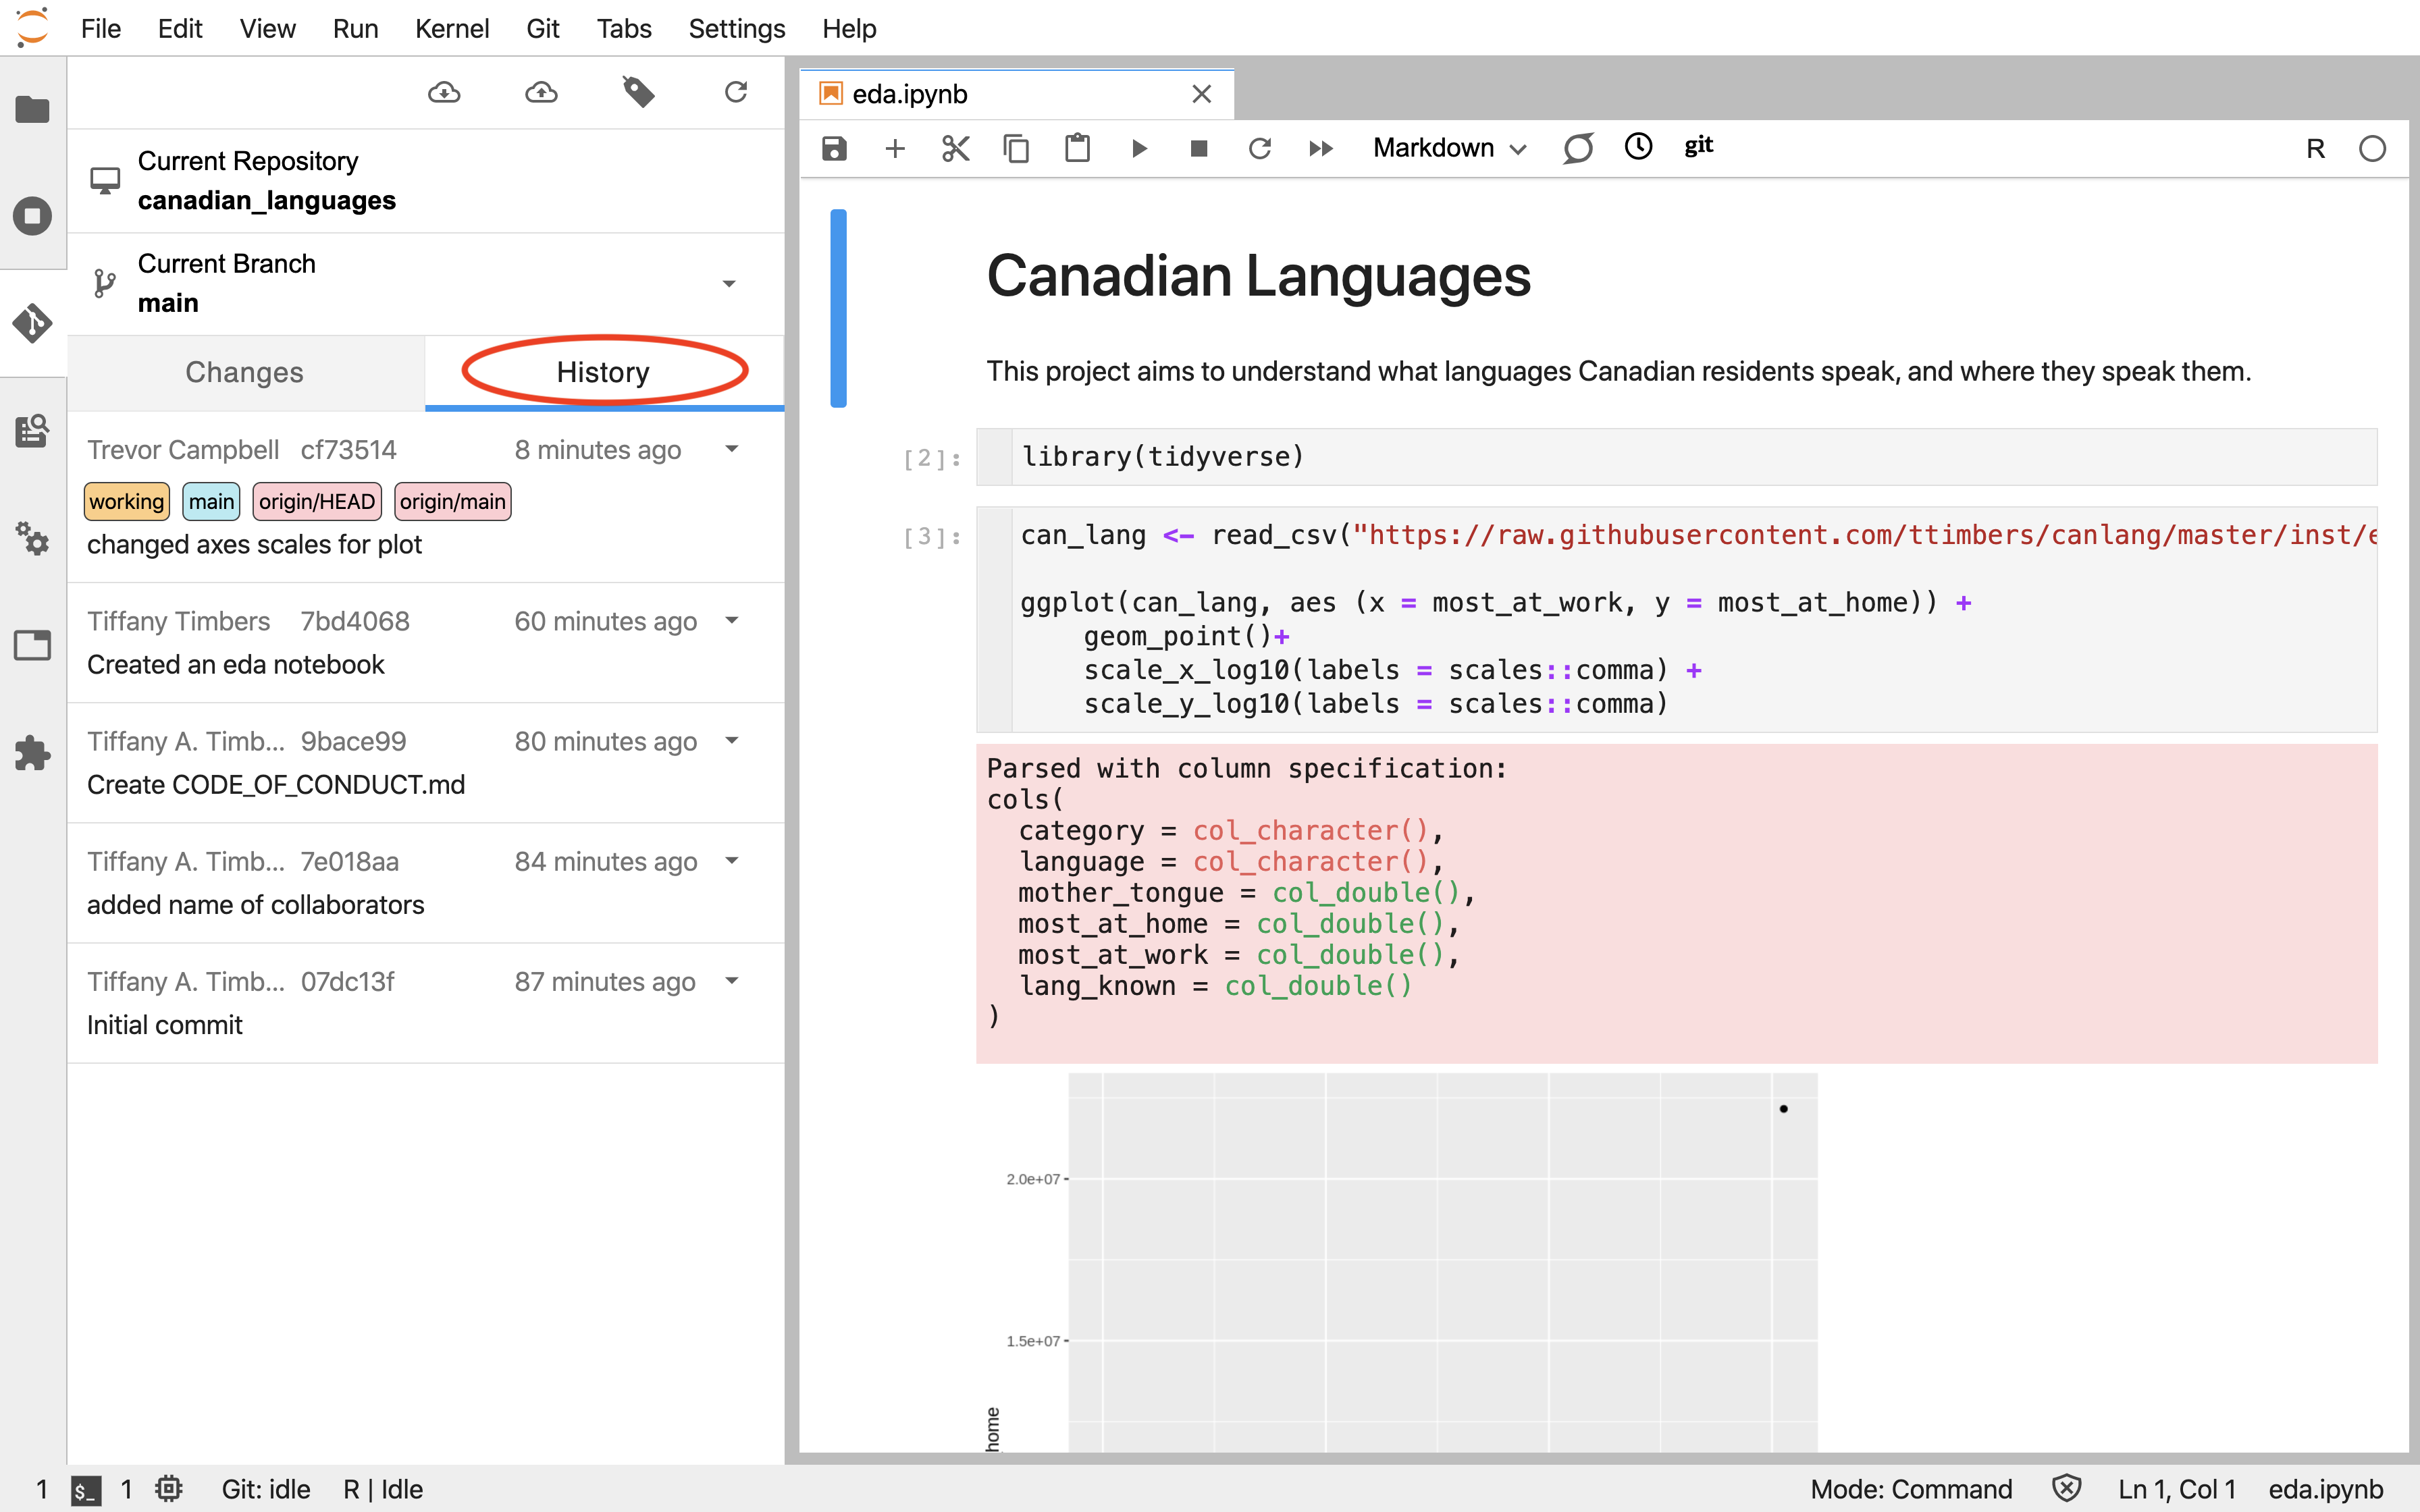Click the blue main branch label
The width and height of the screenshot is (2420, 1512).
pyautogui.click(x=212, y=502)
